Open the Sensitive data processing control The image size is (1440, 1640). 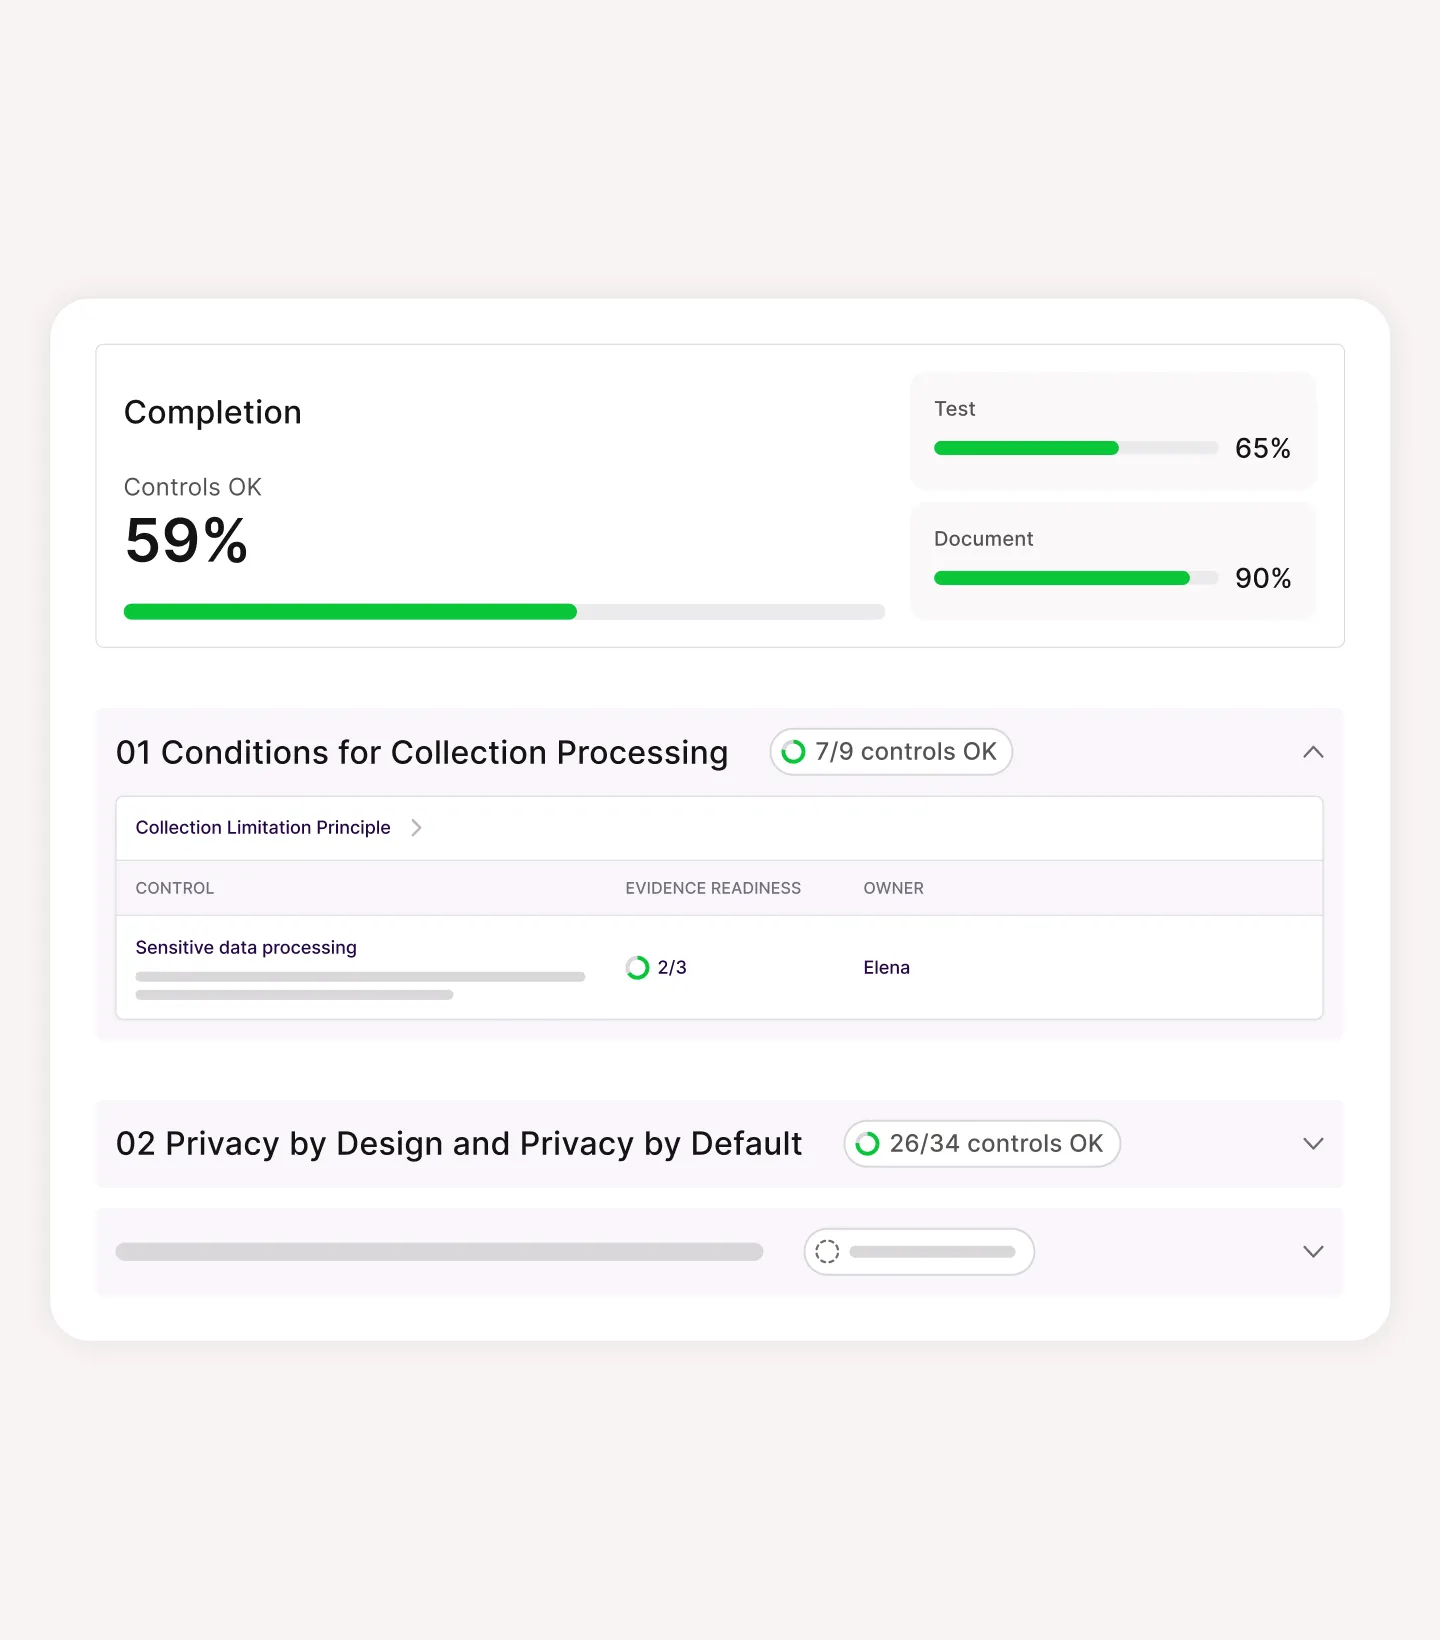(246, 947)
